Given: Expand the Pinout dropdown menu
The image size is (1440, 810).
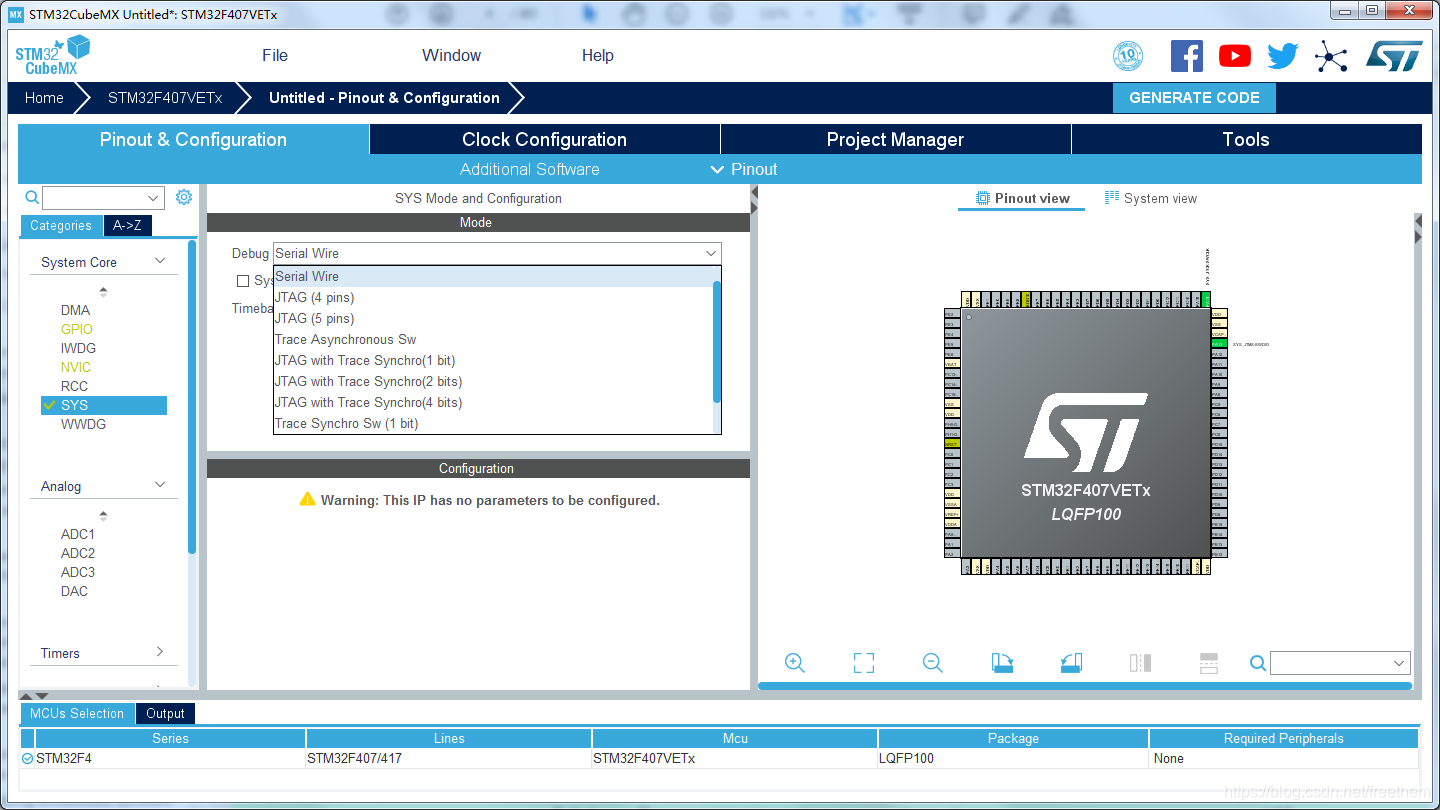Looking at the screenshot, I should point(744,170).
